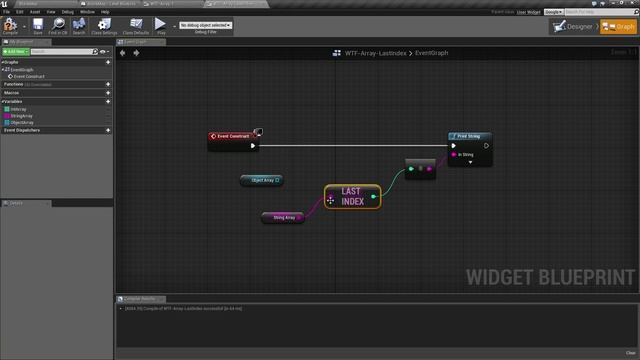The width and height of the screenshot is (640, 360).
Task: Collapse the EventGraph tree entry
Action: pyautogui.click(x=3, y=70)
